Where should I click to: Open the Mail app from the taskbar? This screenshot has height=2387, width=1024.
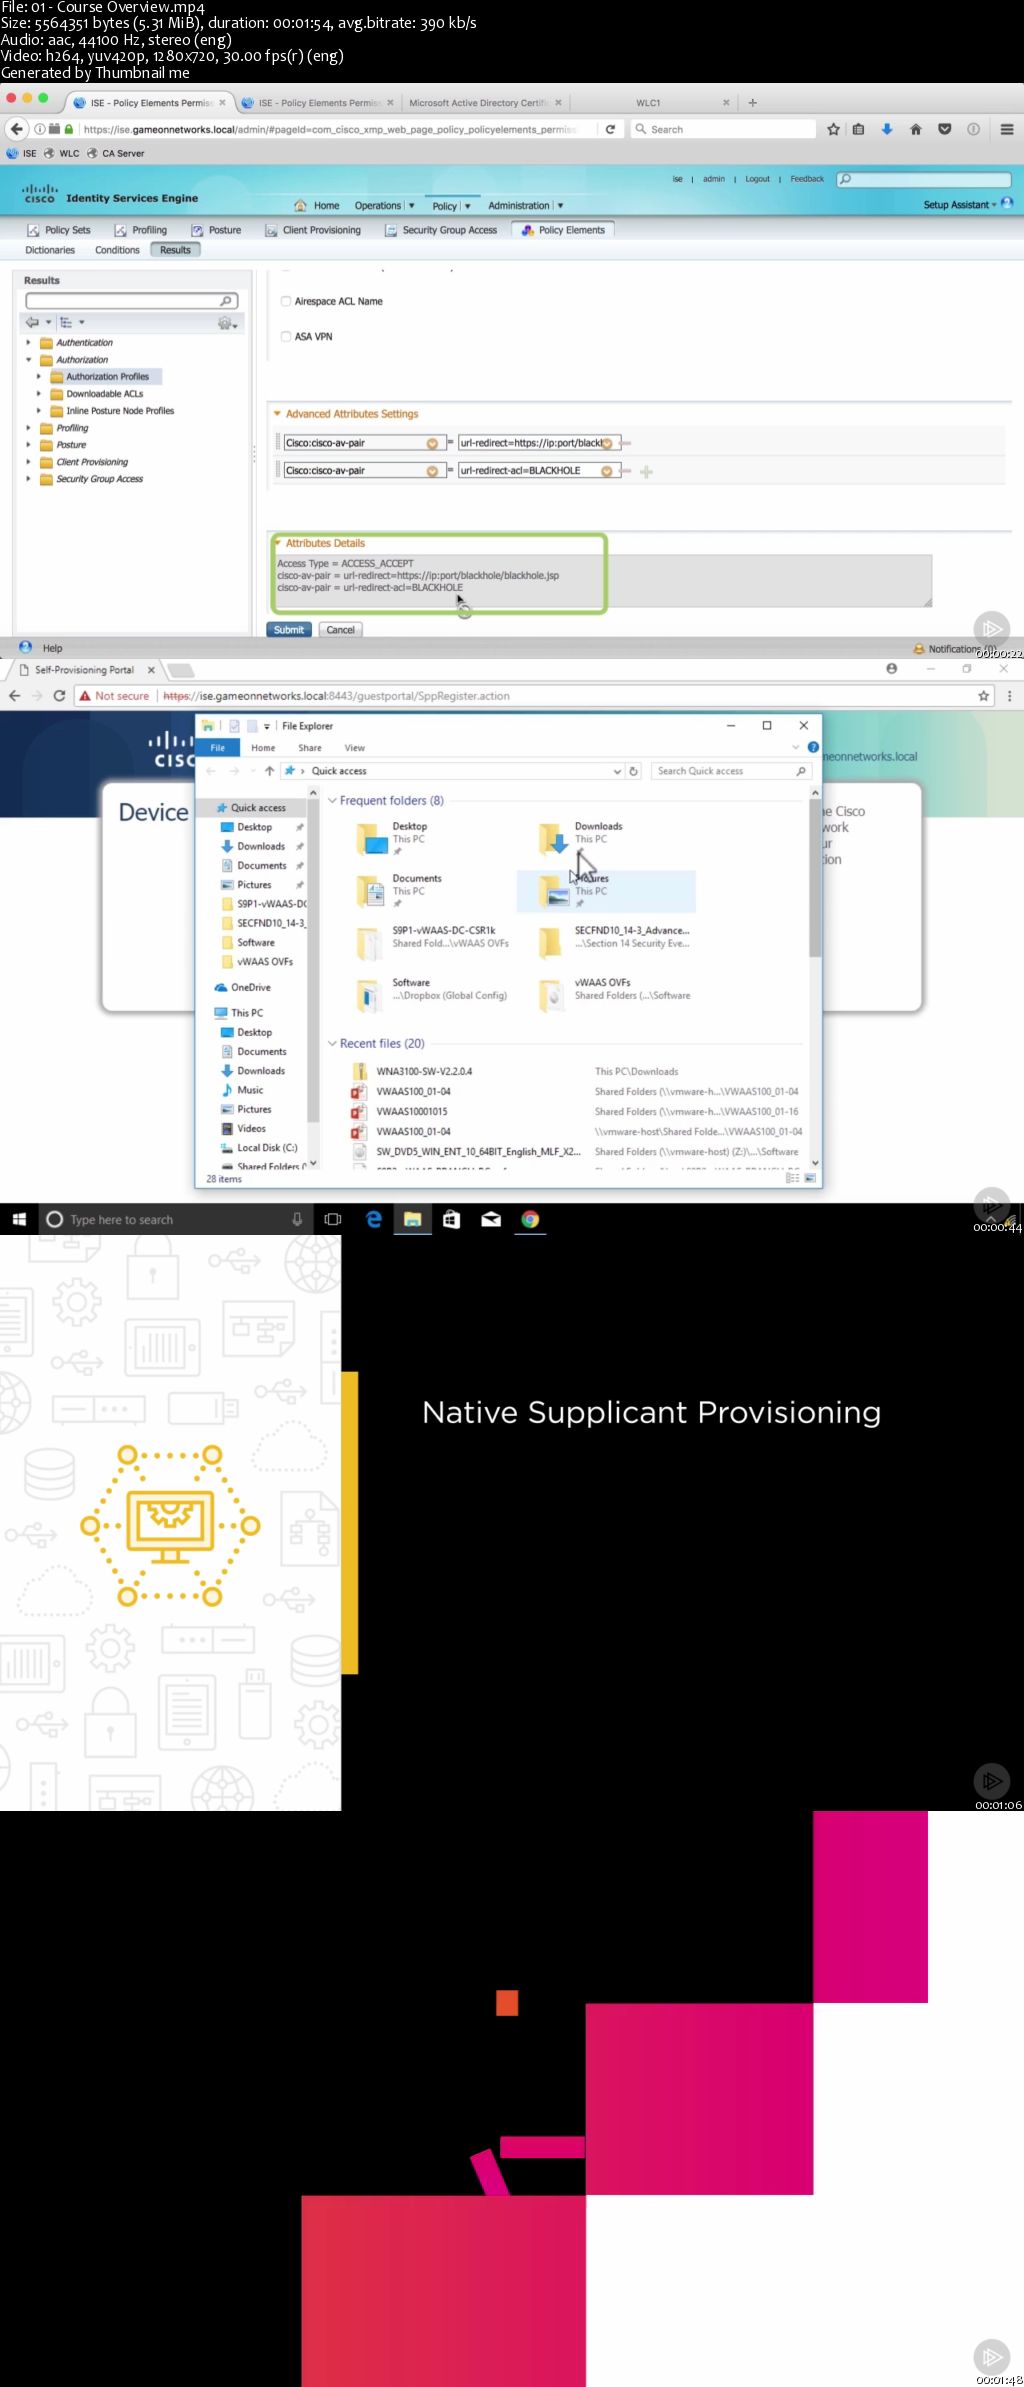coord(491,1219)
